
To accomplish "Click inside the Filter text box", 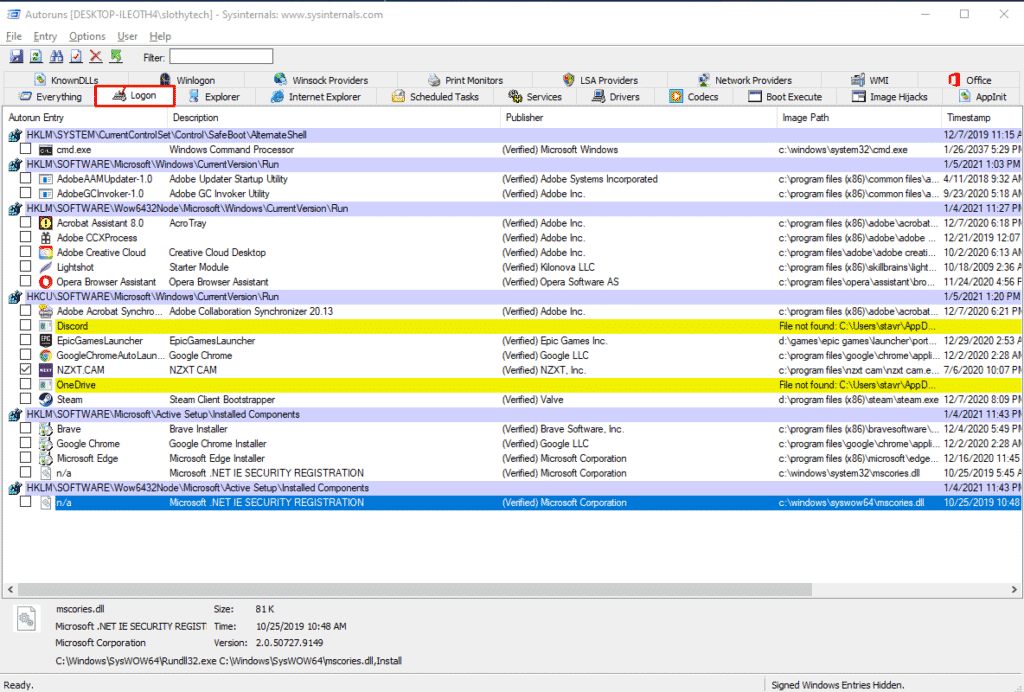I will click(x=220, y=57).
